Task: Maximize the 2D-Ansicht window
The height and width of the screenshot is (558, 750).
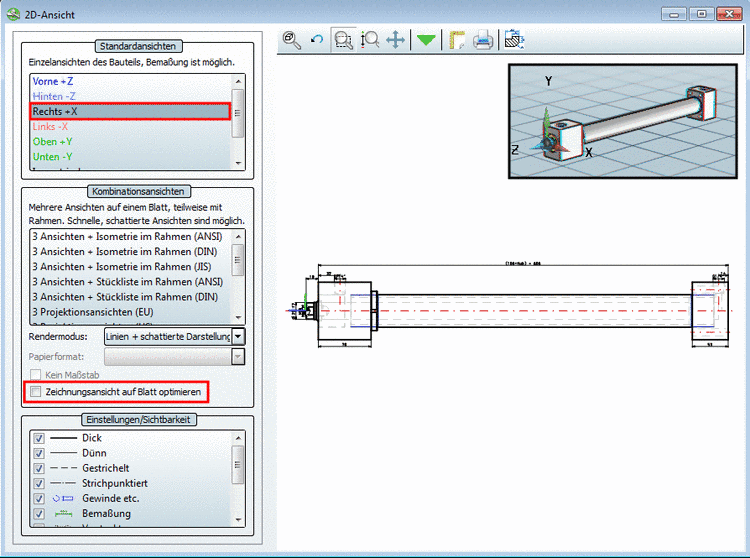Action: pos(701,14)
